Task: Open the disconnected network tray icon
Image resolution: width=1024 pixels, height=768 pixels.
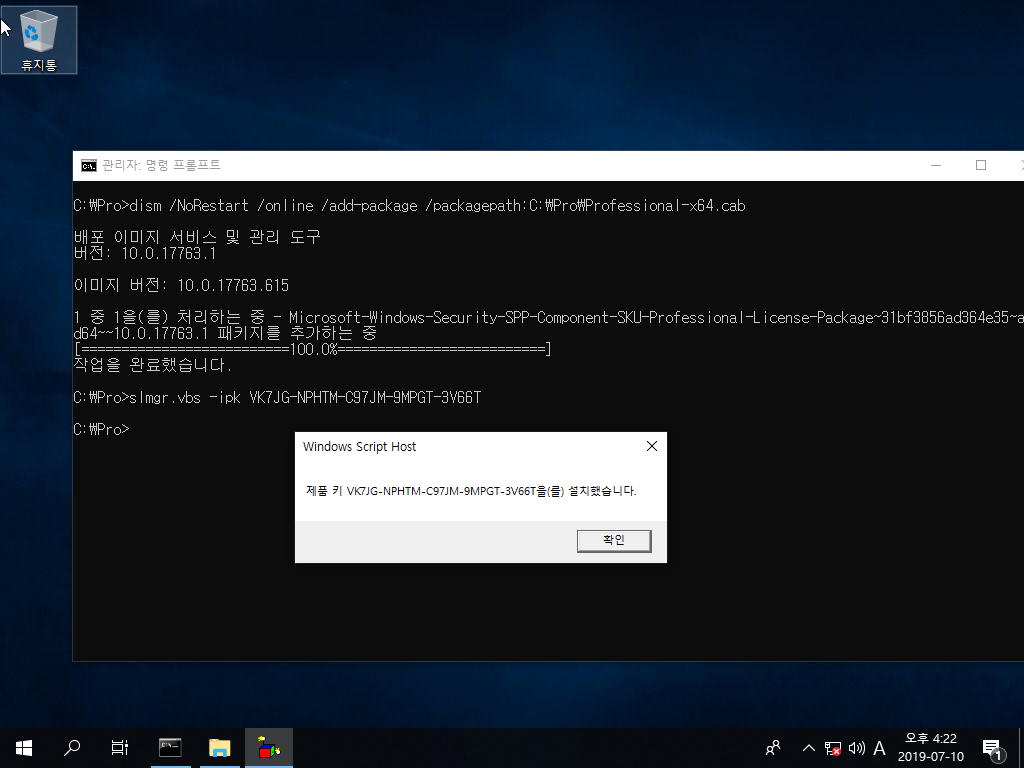Action: tap(833, 748)
